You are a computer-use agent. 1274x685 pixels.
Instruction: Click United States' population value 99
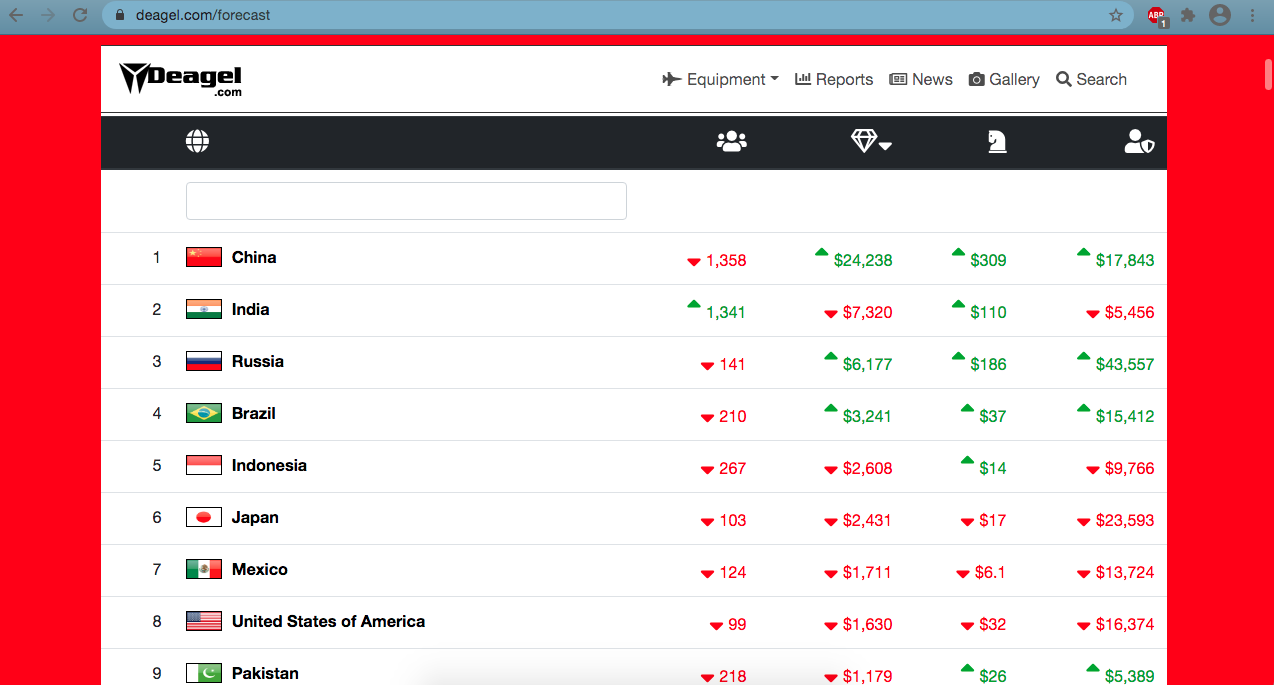pos(737,625)
